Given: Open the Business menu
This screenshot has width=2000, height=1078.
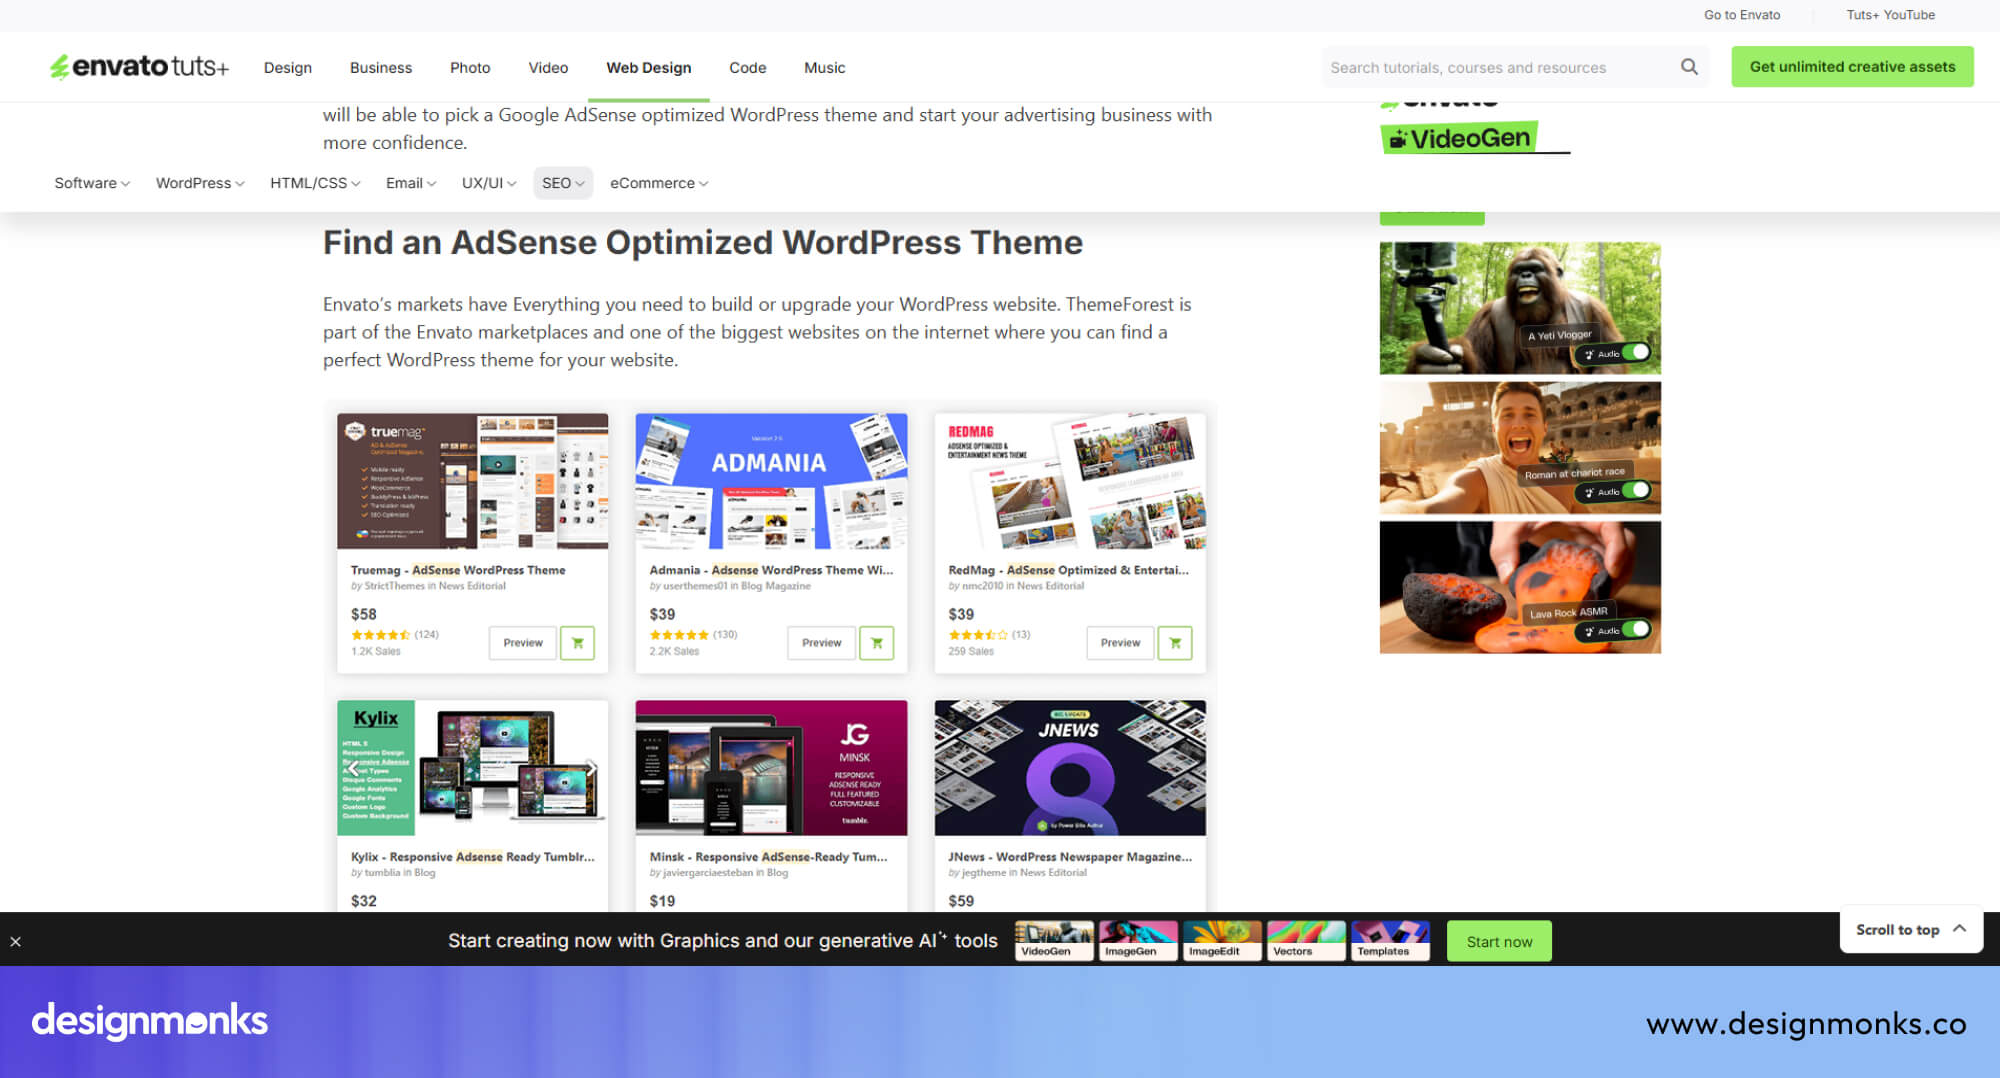Looking at the screenshot, I should coord(381,67).
